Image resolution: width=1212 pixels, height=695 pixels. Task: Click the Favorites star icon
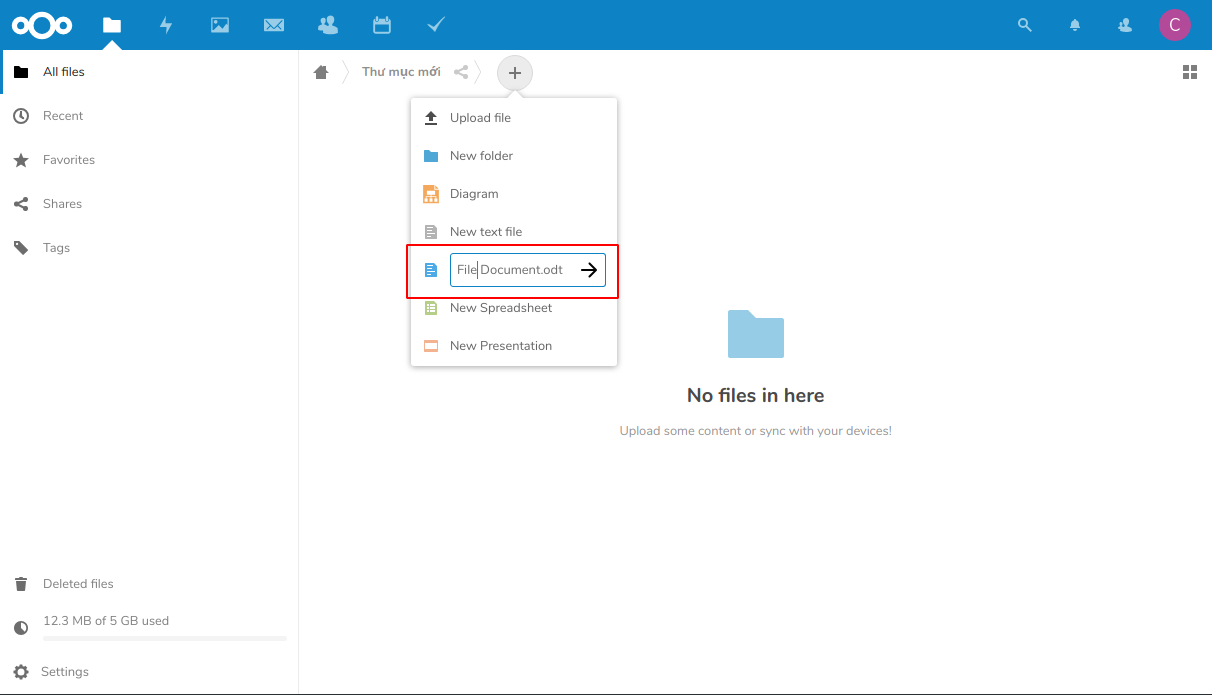21,160
